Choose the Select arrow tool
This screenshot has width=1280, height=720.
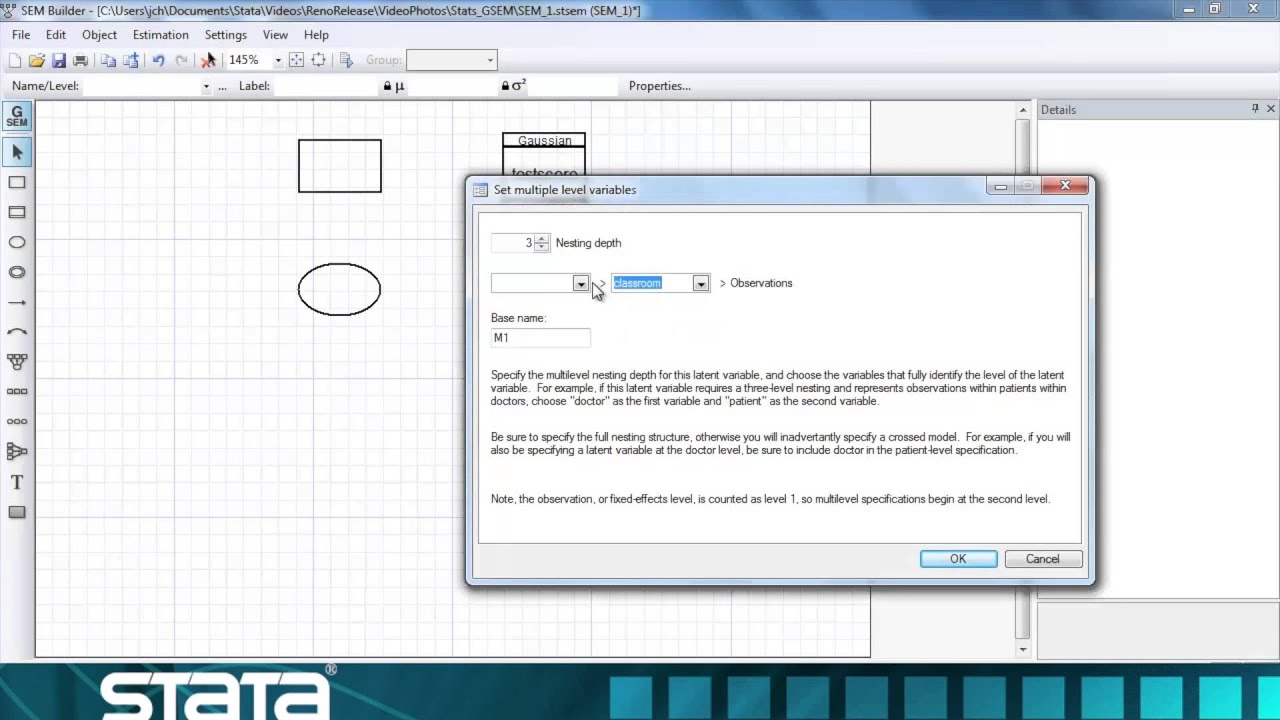tap(17, 152)
